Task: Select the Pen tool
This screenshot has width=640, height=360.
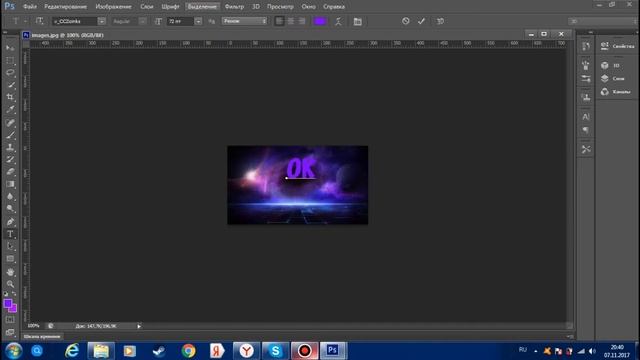Action: [10, 222]
